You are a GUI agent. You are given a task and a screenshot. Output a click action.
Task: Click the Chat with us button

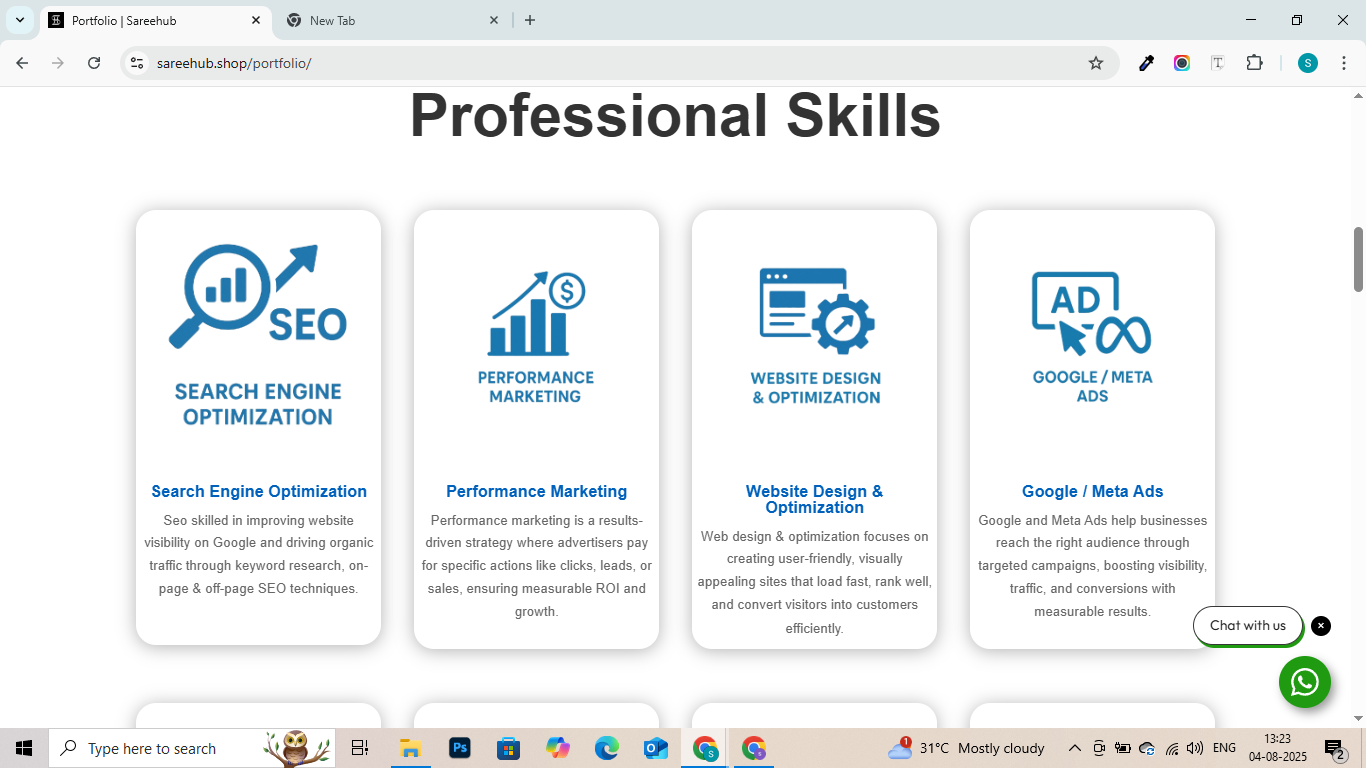click(1247, 626)
